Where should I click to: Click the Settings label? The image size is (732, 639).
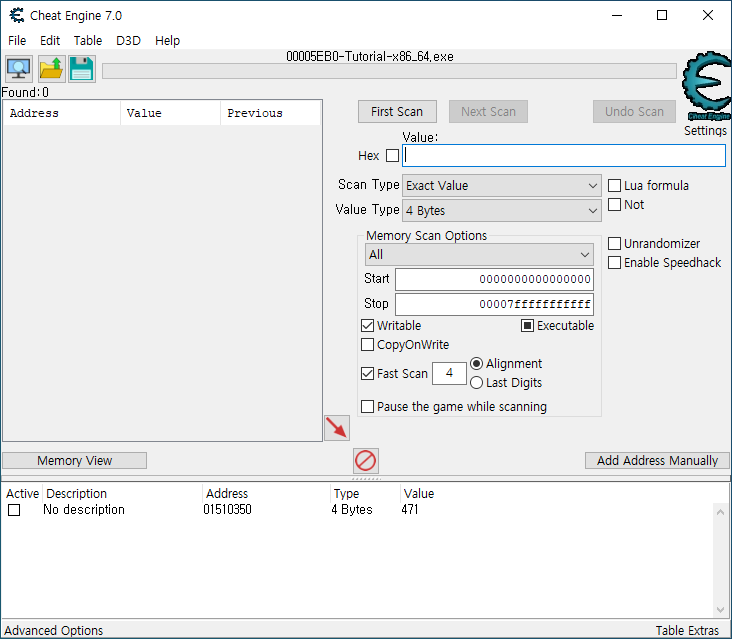705,131
